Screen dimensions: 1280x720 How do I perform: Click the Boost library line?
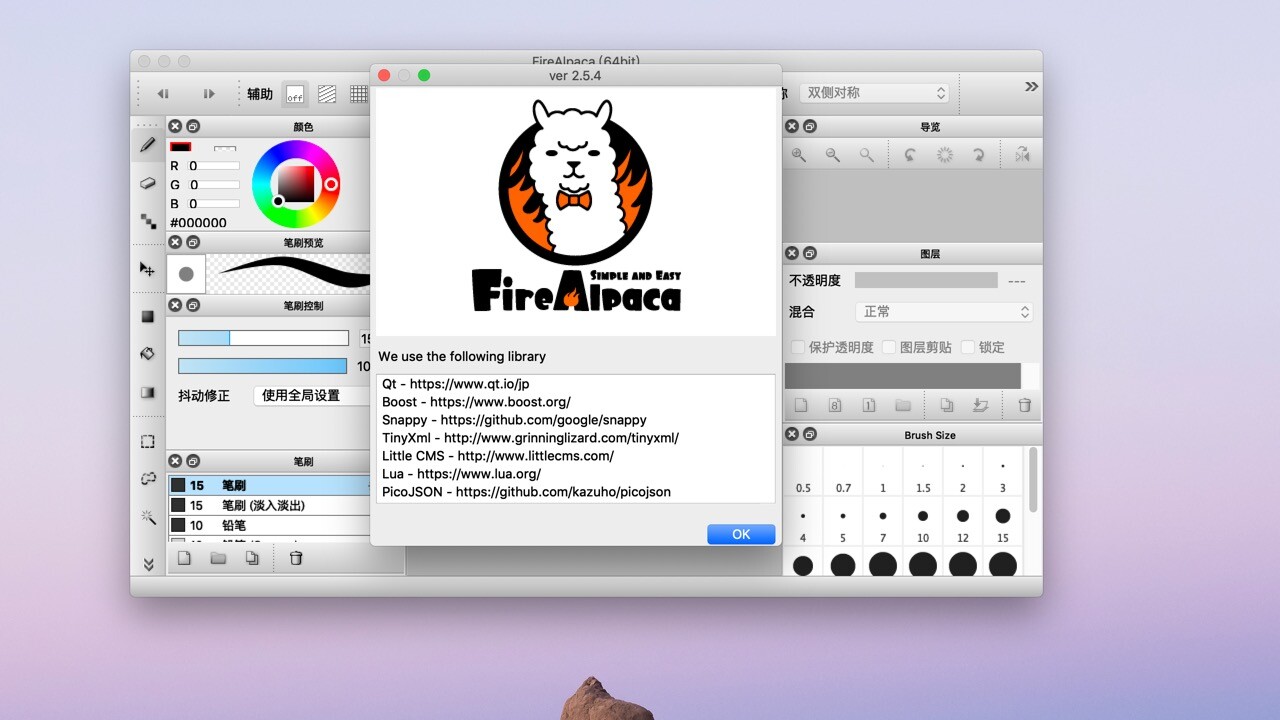476,402
